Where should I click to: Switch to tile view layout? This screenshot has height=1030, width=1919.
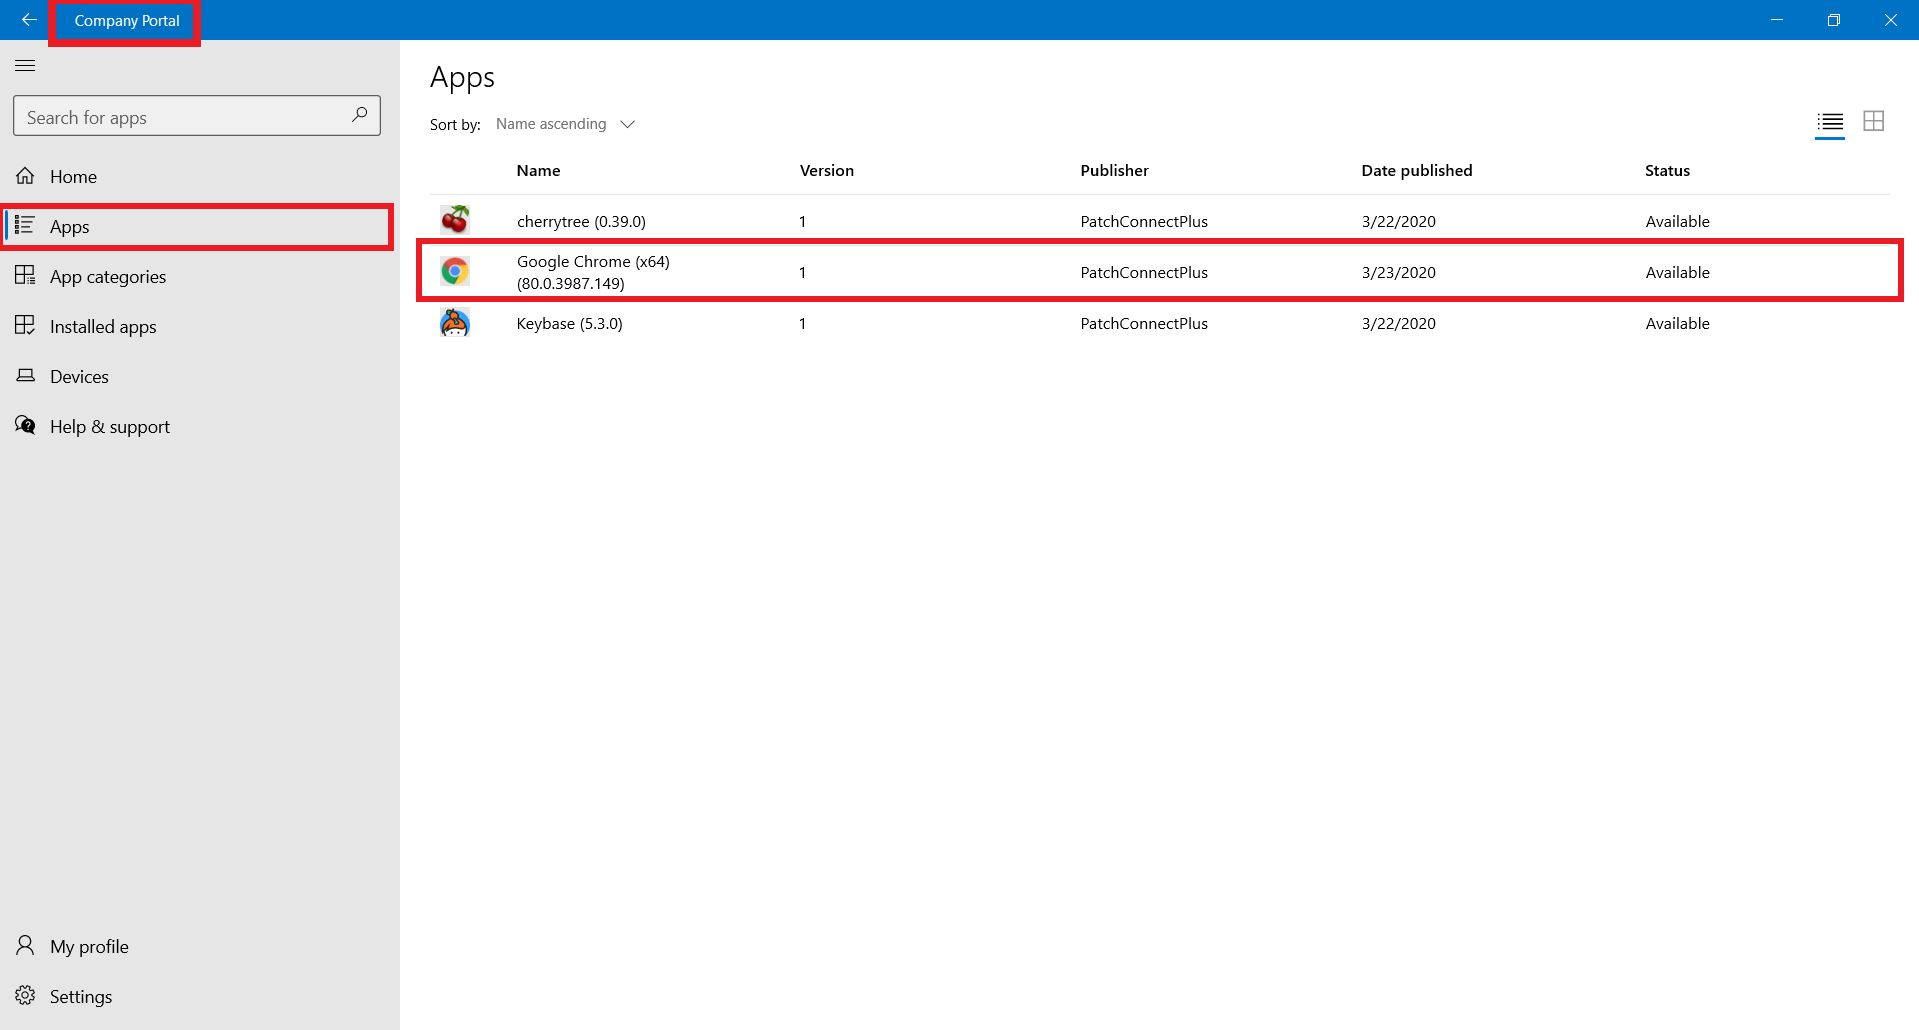[1873, 121]
